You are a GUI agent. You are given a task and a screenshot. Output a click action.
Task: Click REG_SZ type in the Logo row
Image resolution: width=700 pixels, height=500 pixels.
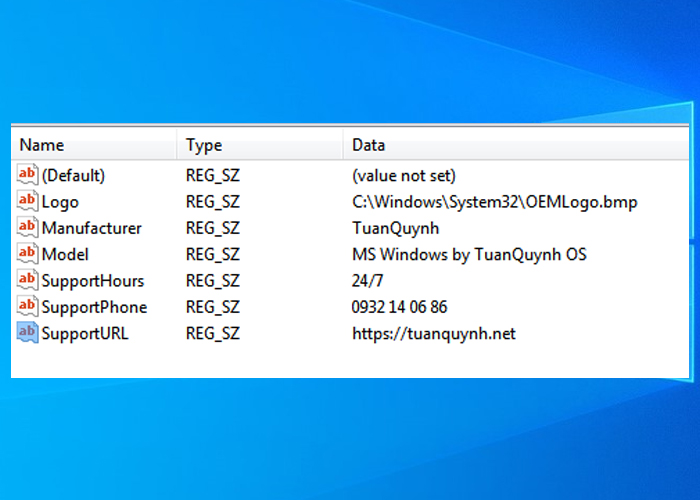pyautogui.click(x=213, y=202)
